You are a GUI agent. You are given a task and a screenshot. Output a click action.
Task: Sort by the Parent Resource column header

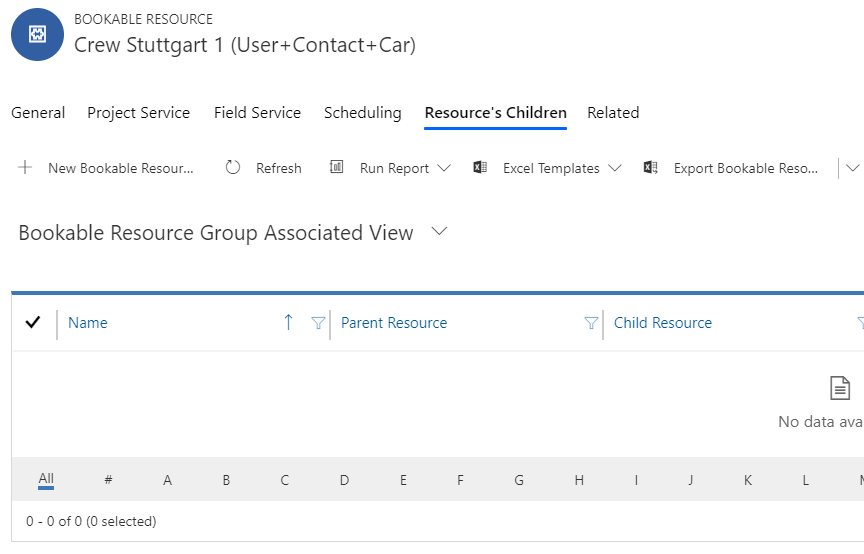394,322
